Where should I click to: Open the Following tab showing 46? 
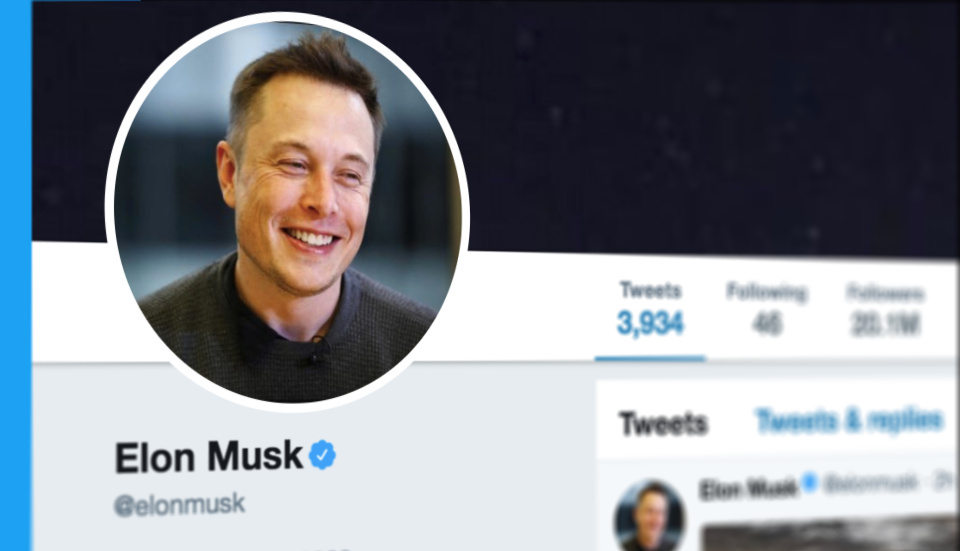(x=767, y=309)
